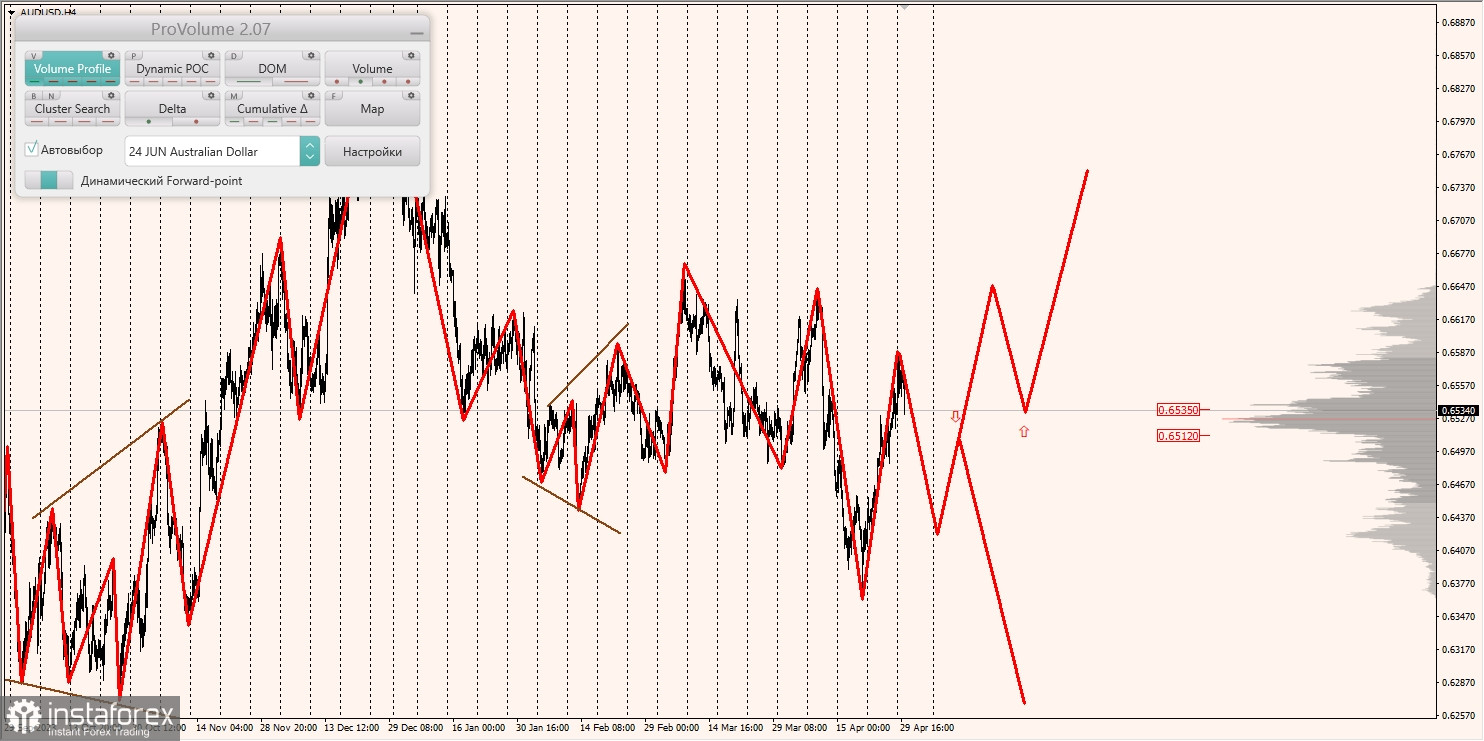Viewport: 1484px width, 741px height.
Task: Click the triangle icon beside AUDUSD,H4
Action: click(11, 12)
